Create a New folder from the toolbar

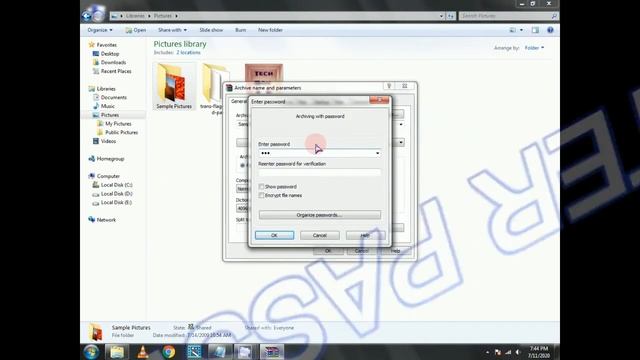pyautogui.click(x=270, y=30)
